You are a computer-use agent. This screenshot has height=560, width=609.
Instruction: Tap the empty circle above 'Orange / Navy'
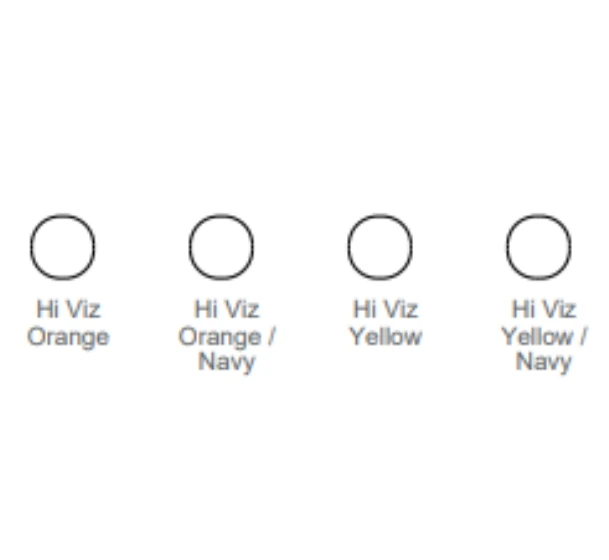(x=221, y=247)
